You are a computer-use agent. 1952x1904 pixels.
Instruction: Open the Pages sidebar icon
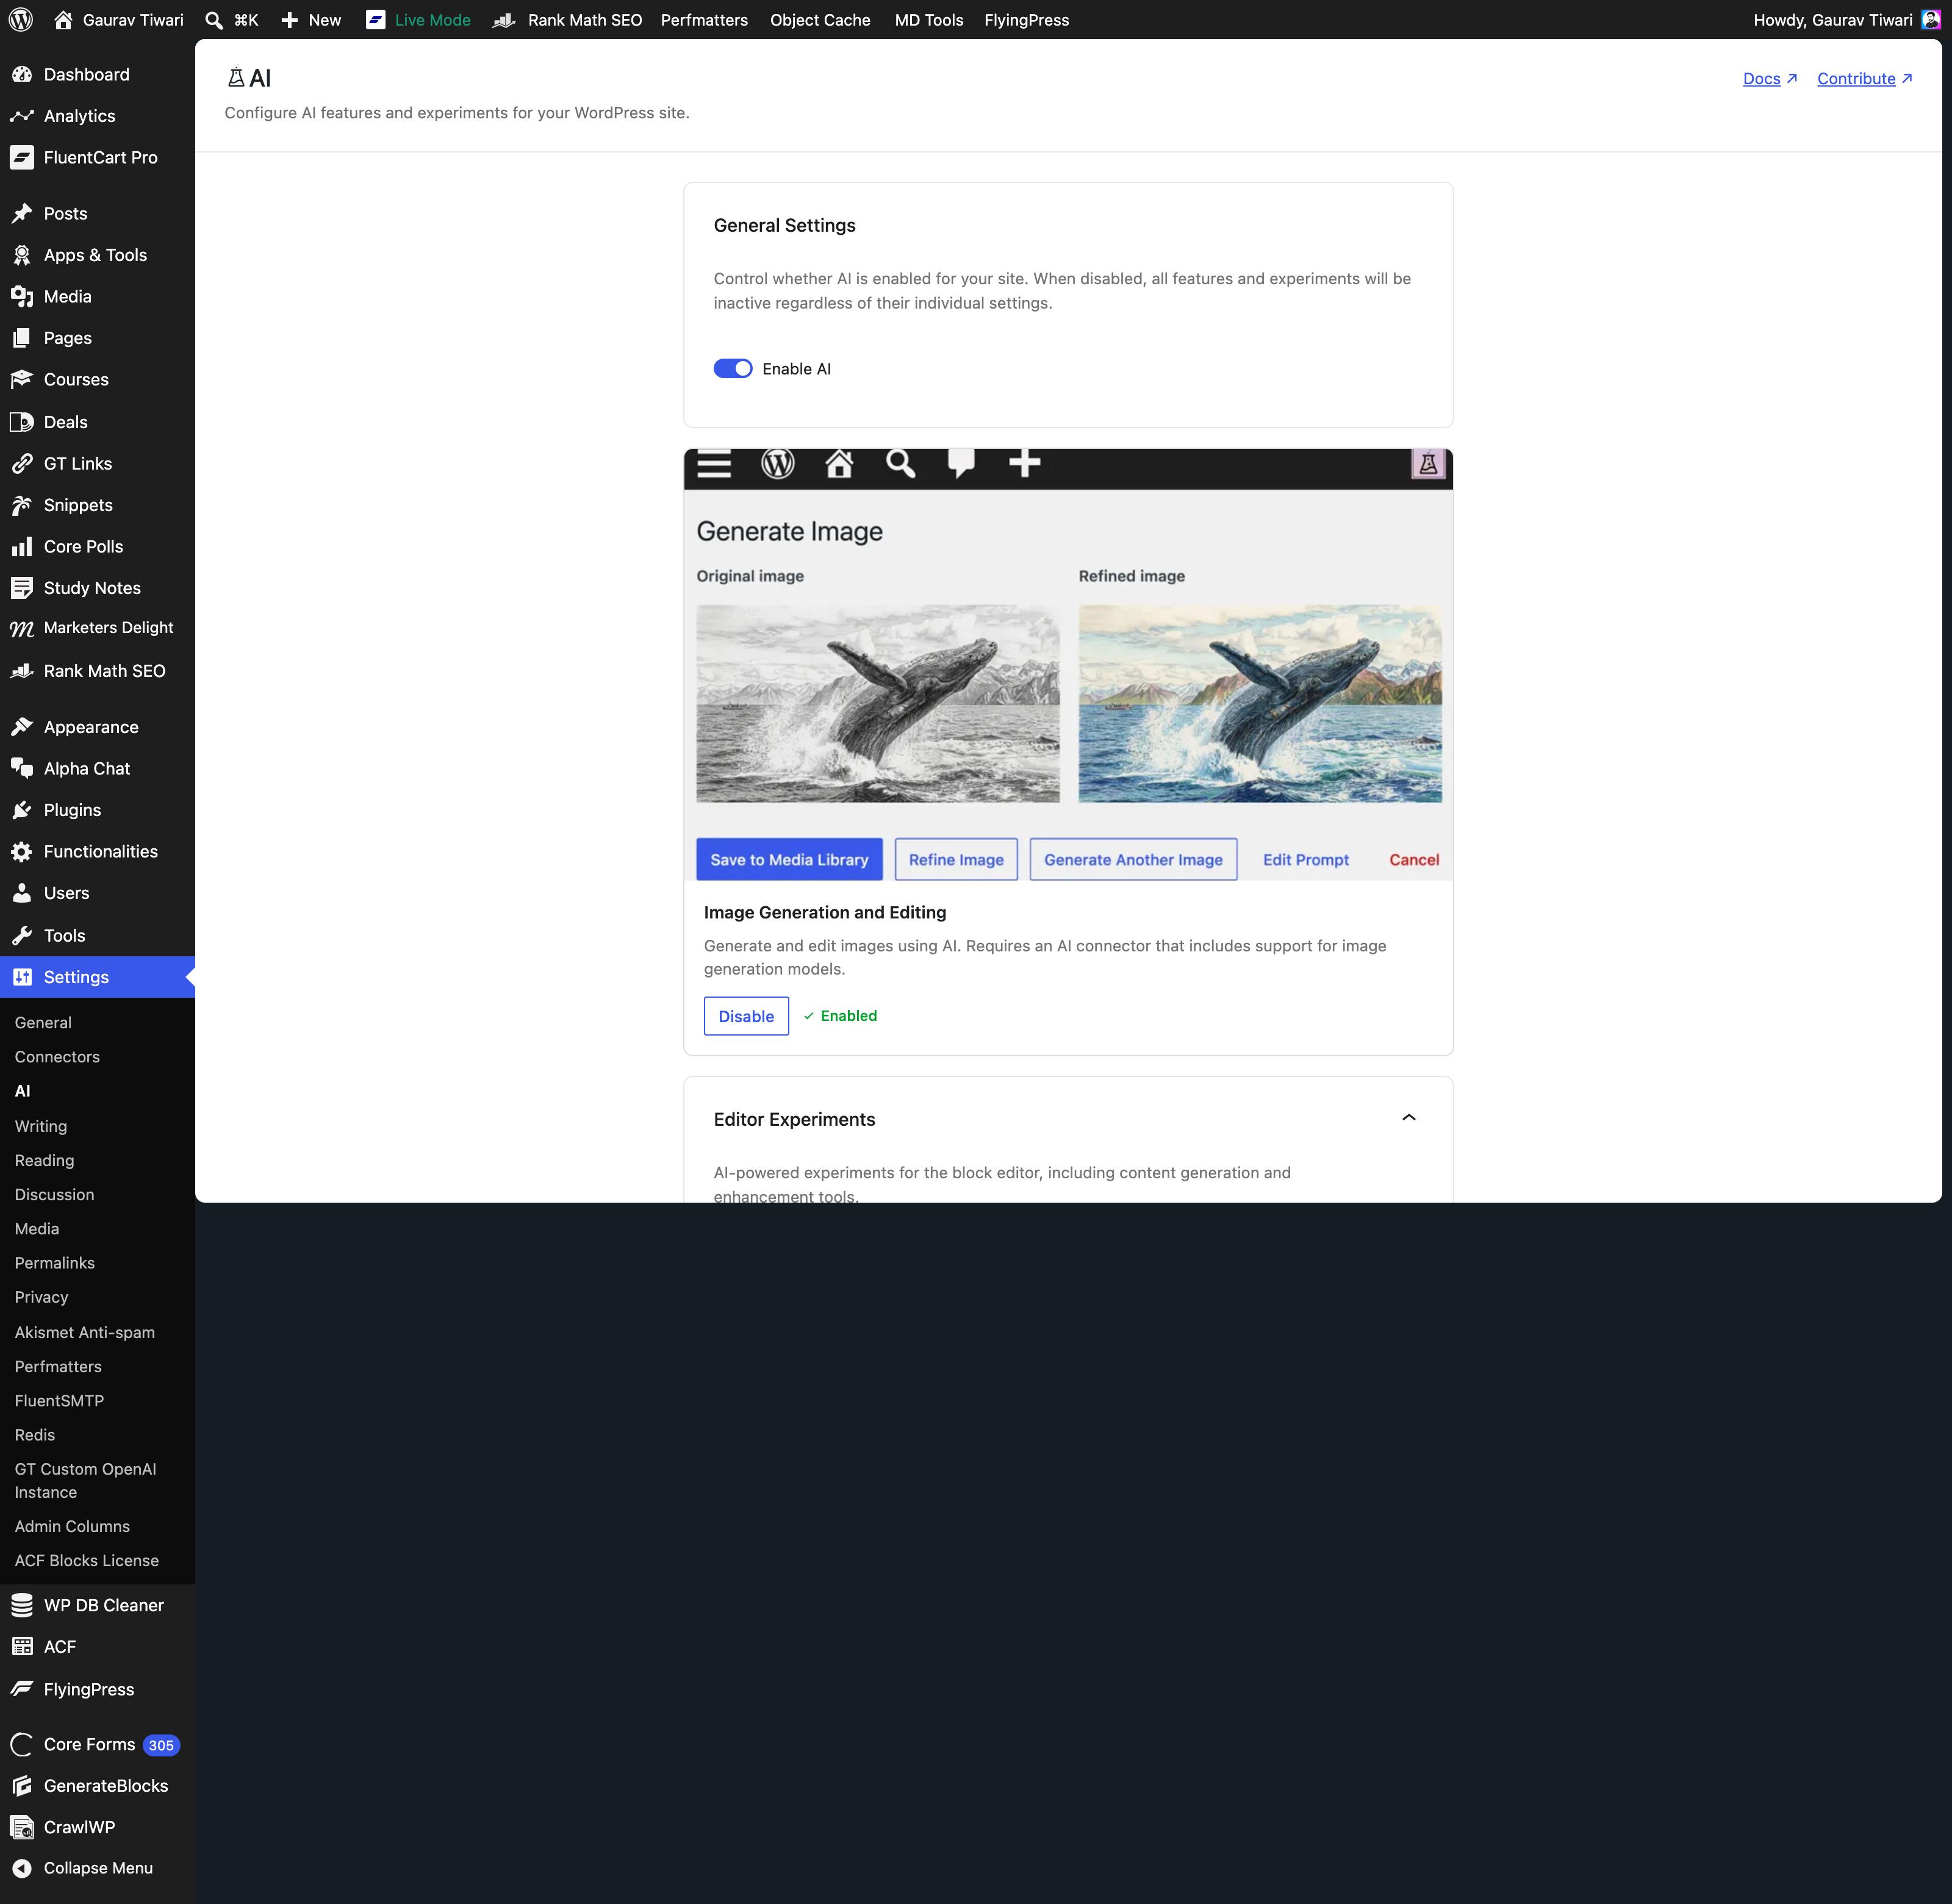22,338
